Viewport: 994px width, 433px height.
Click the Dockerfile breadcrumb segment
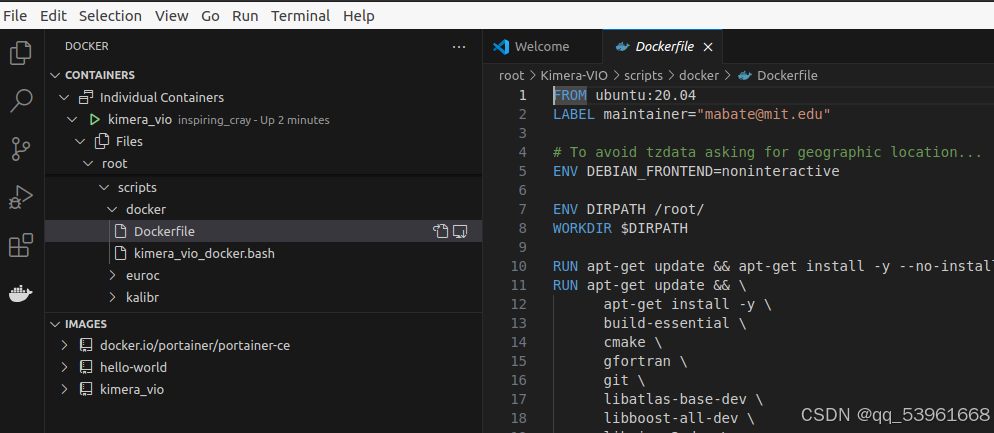pyautogui.click(x=787, y=75)
